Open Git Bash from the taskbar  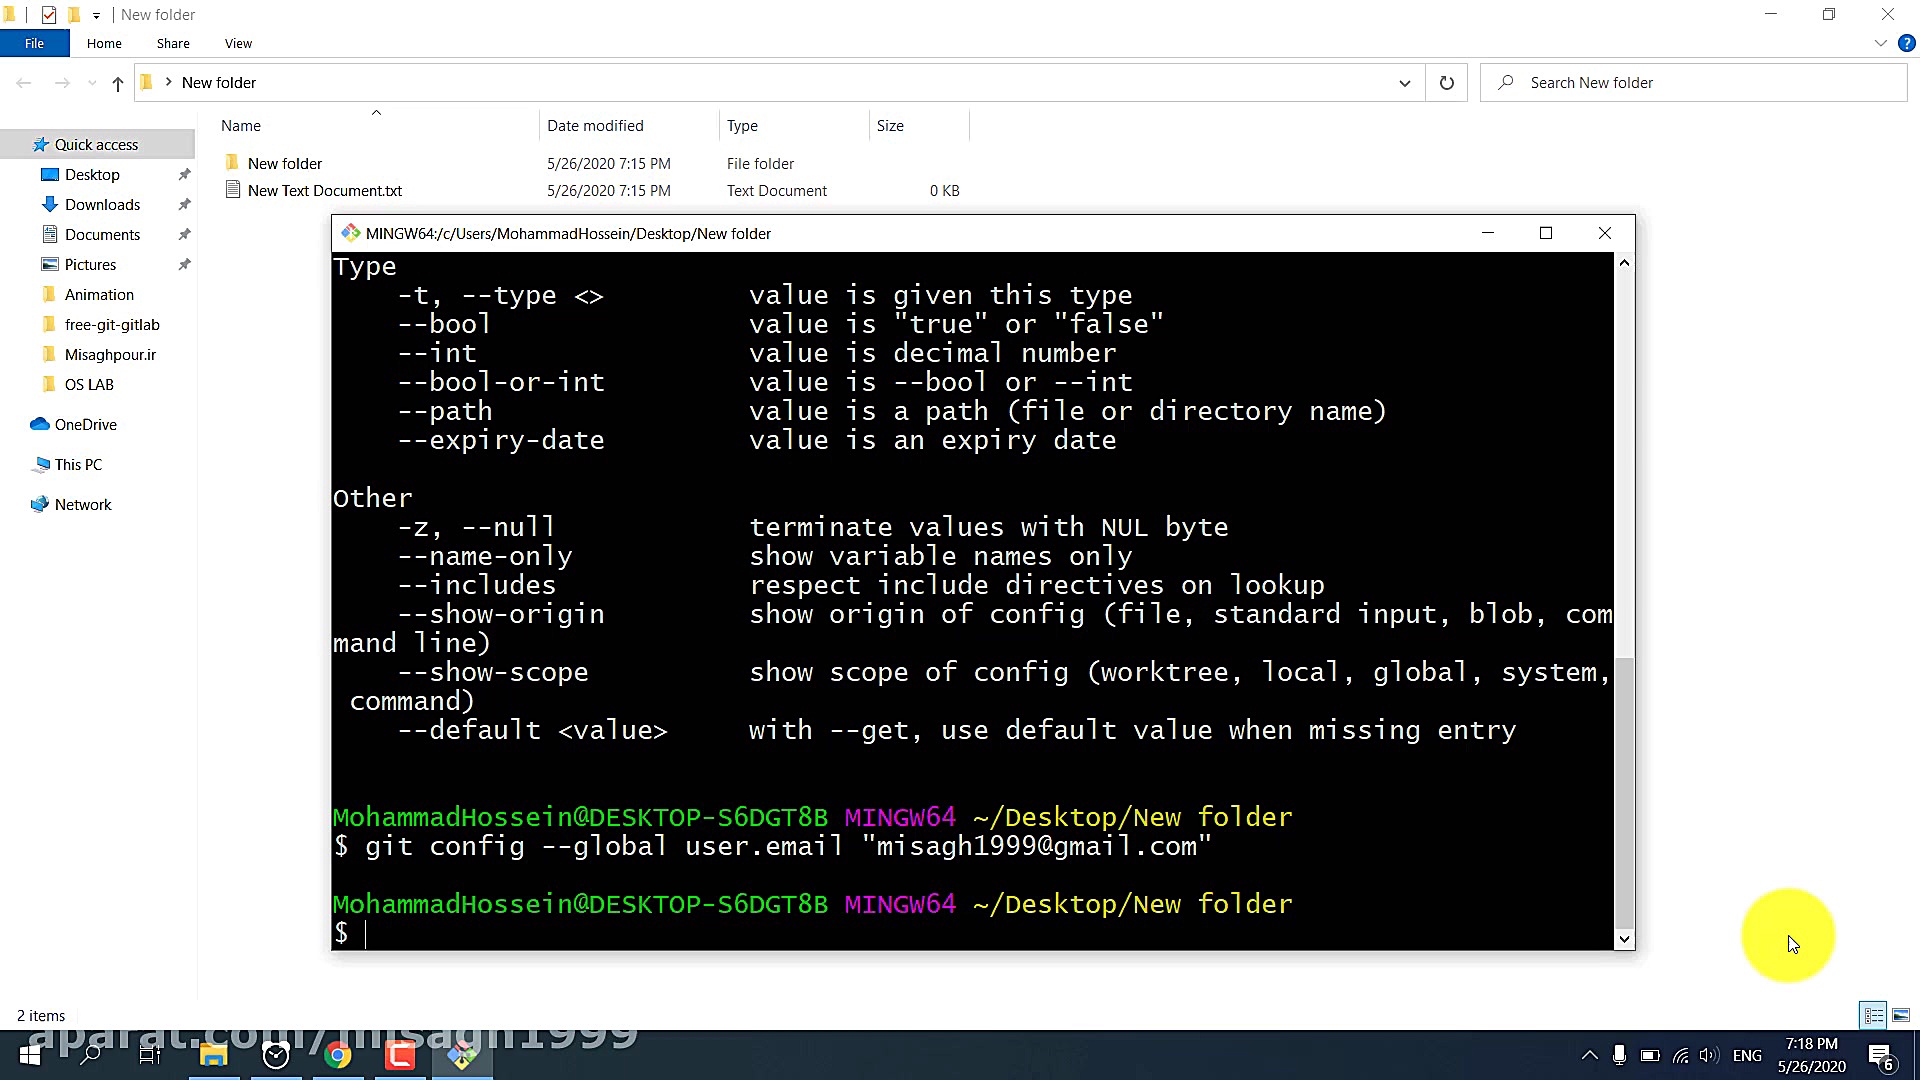tap(461, 1055)
